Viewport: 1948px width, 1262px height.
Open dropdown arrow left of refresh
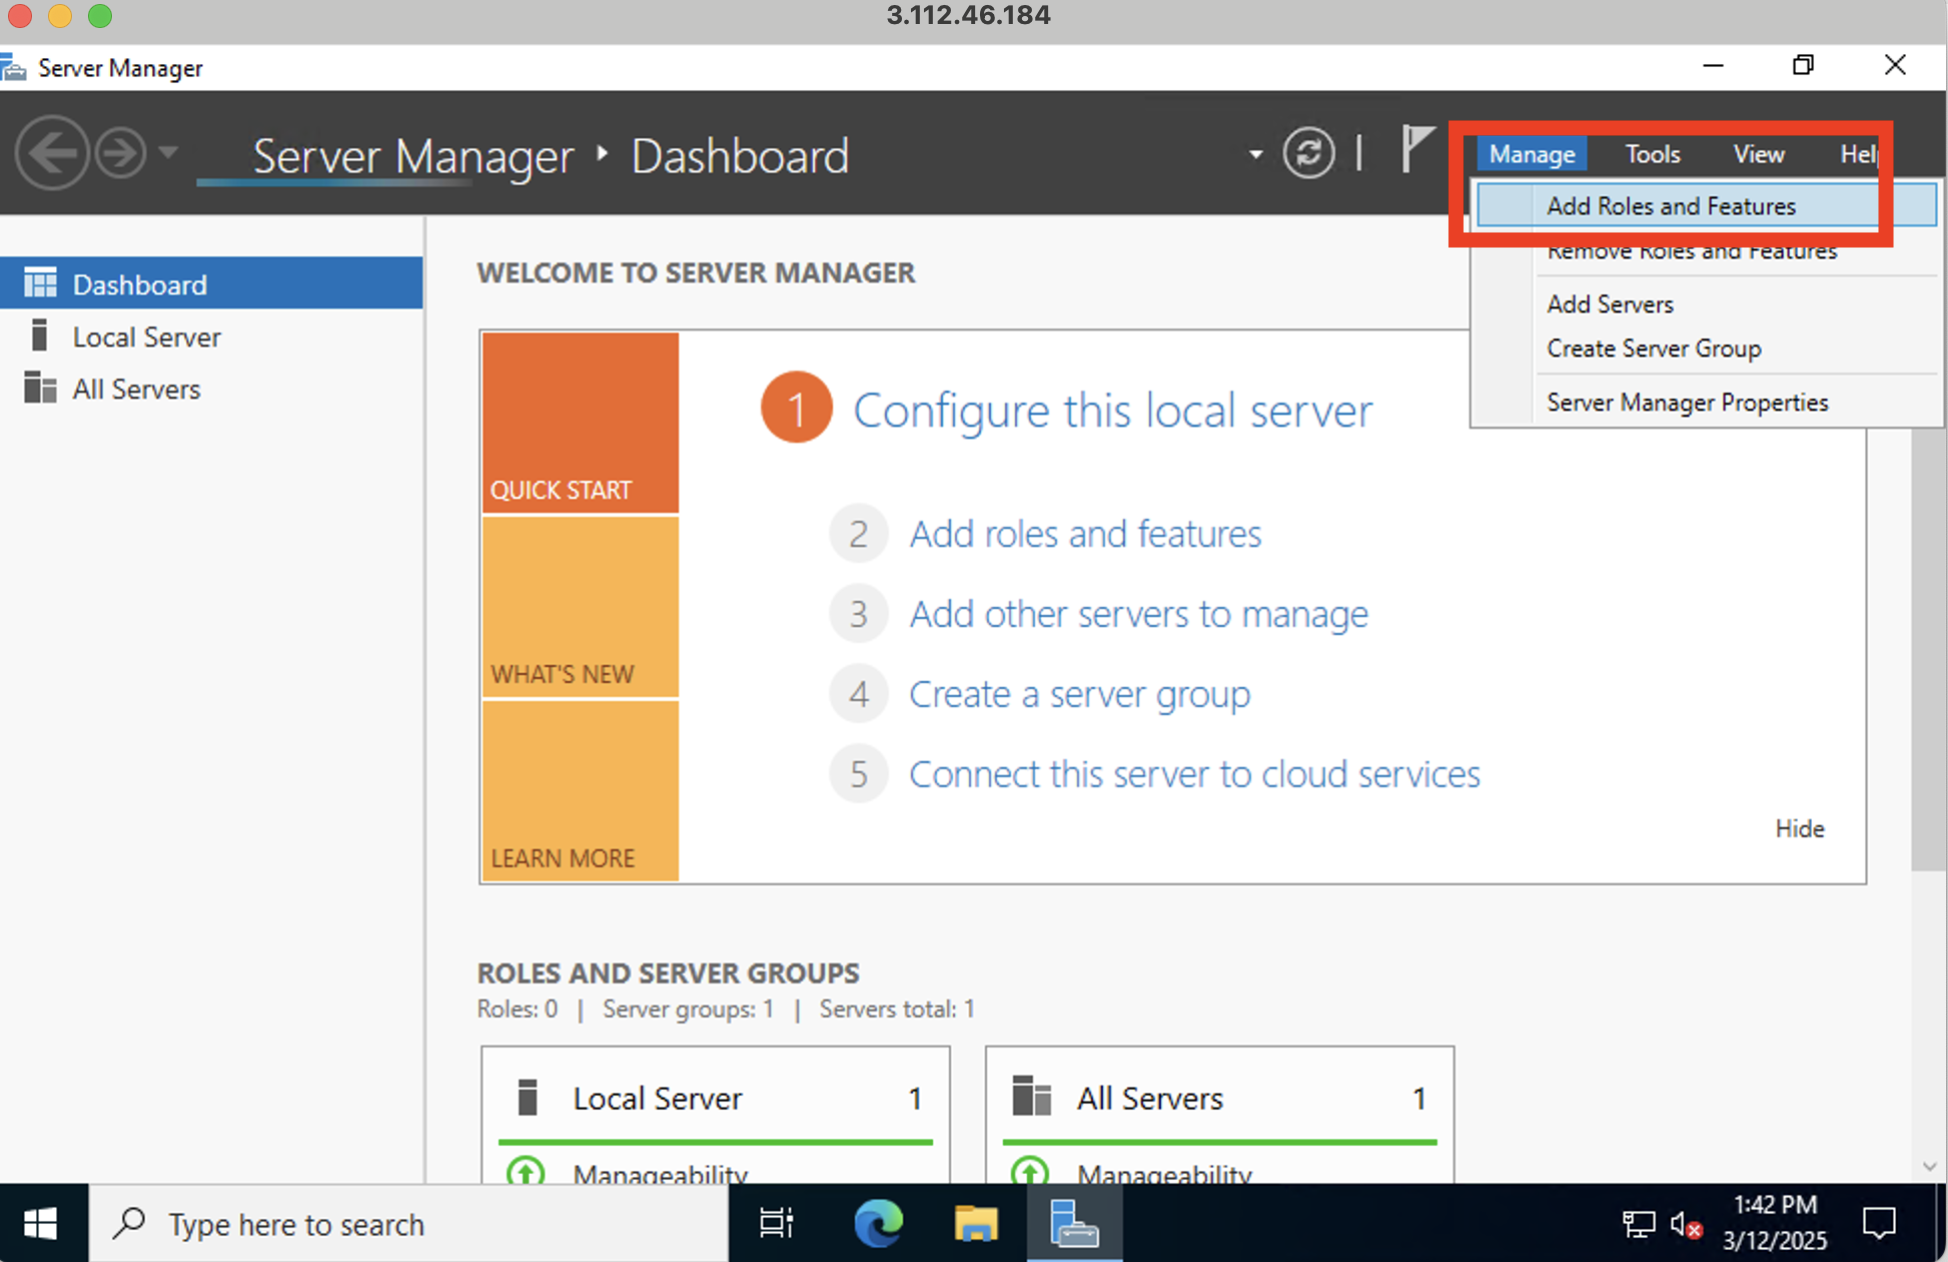click(1255, 155)
